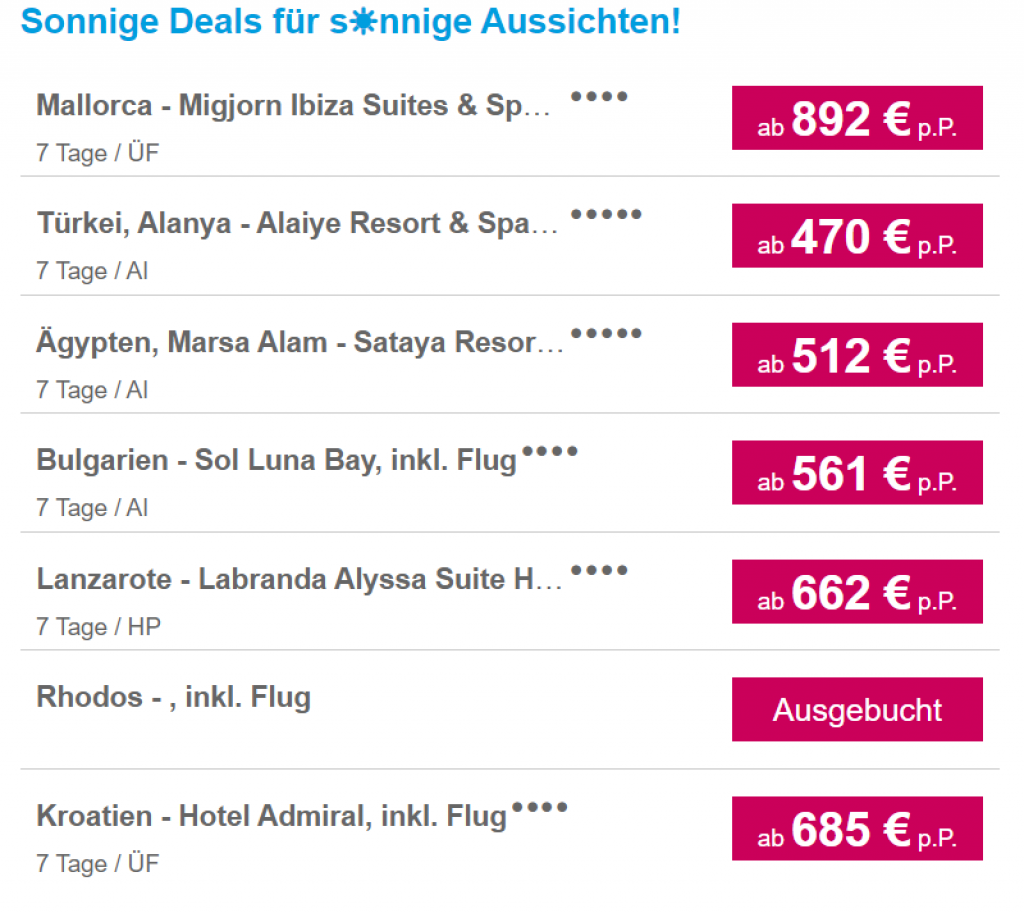
Task: Select the 512 € price button
Action: pyautogui.click(x=857, y=355)
